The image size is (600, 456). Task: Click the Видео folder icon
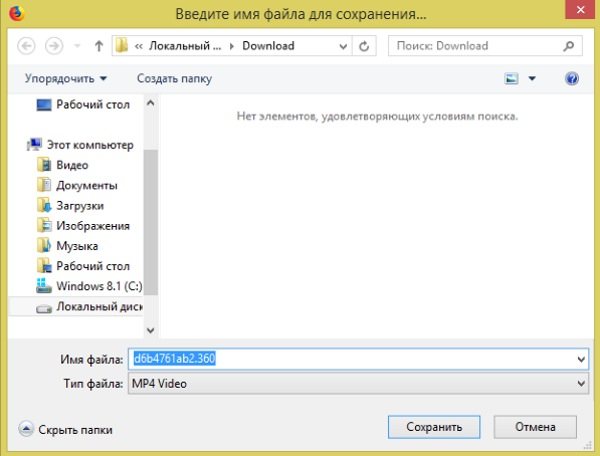44,165
